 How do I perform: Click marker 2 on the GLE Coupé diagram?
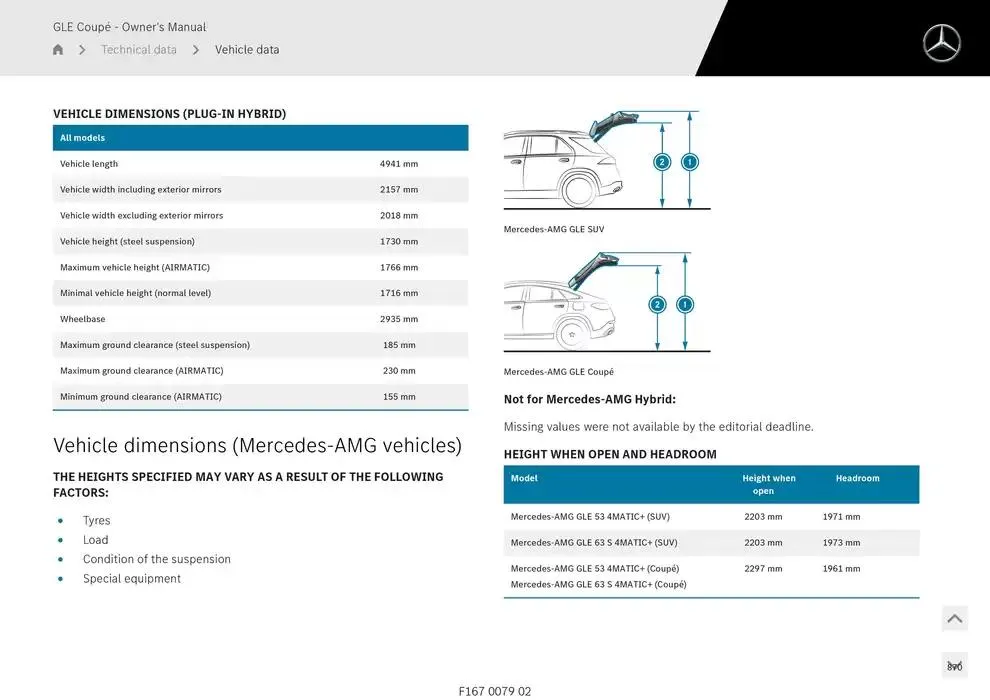tap(657, 304)
